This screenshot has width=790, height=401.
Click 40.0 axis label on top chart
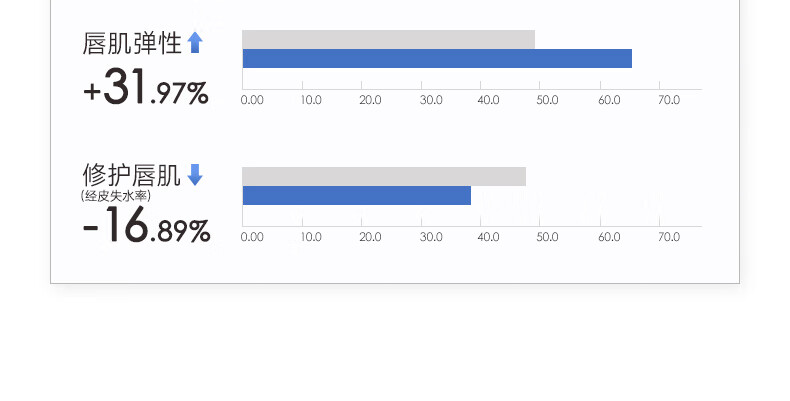point(488,100)
